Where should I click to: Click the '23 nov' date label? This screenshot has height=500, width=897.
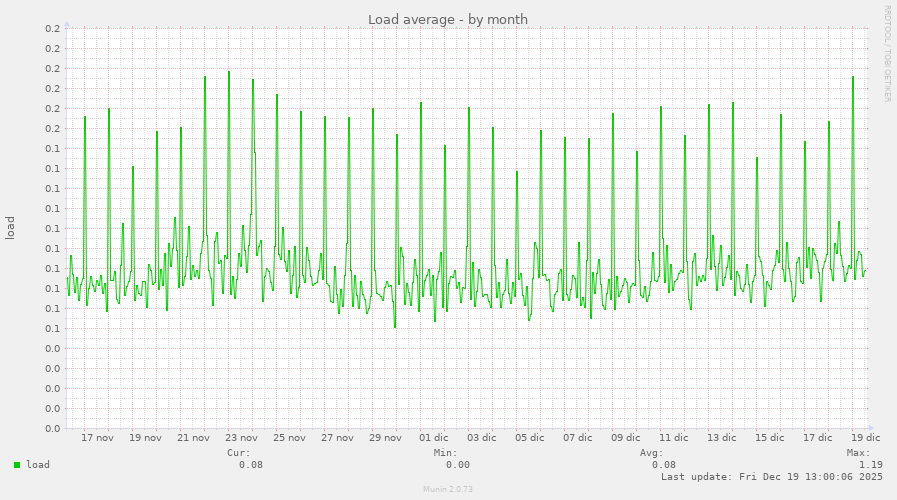[x=241, y=438]
